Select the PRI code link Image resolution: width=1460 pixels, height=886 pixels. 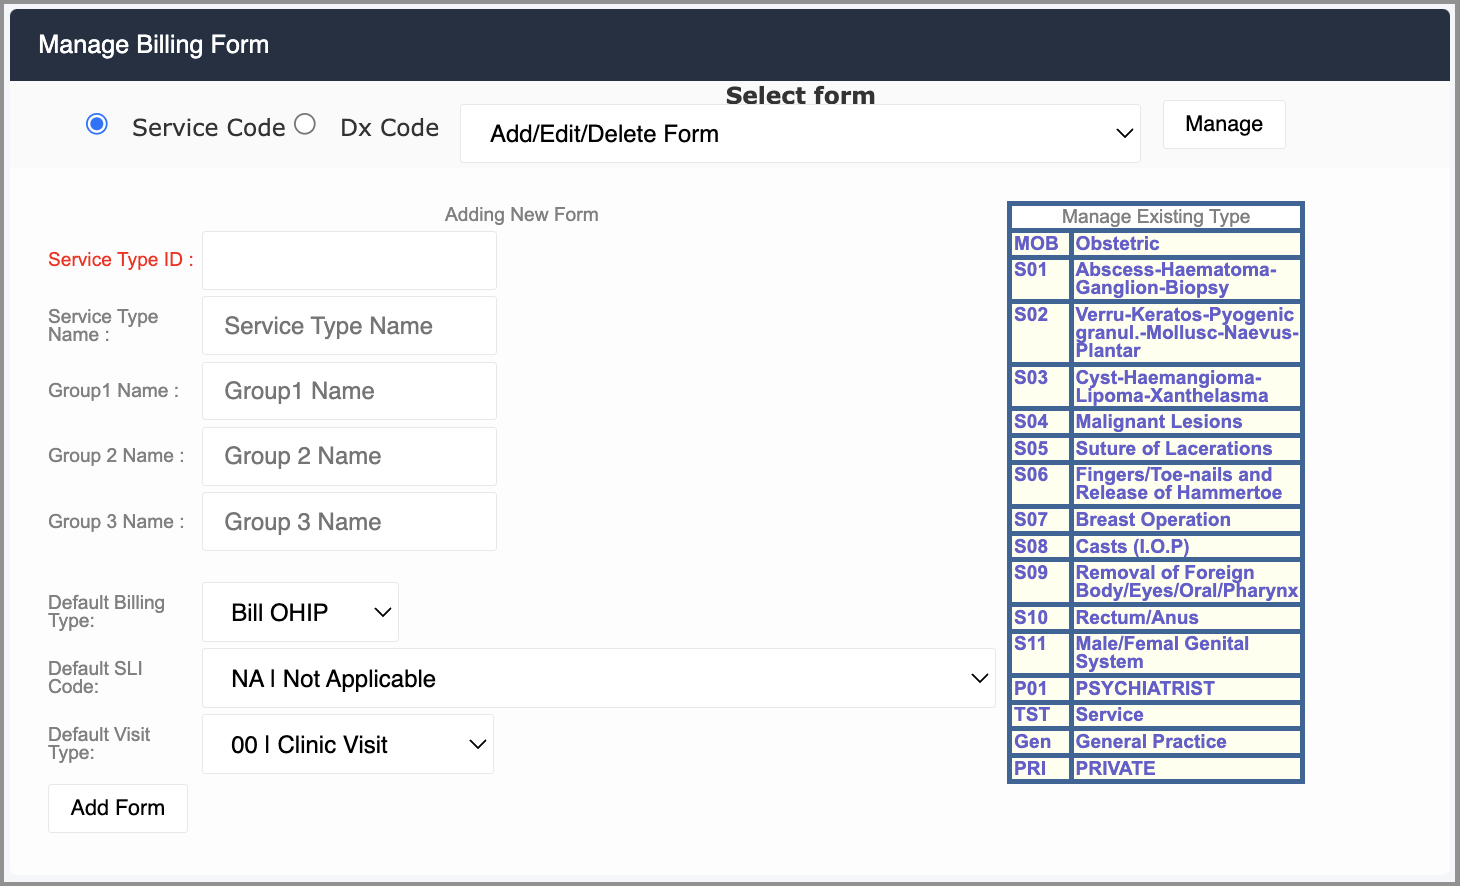[x=1030, y=768]
